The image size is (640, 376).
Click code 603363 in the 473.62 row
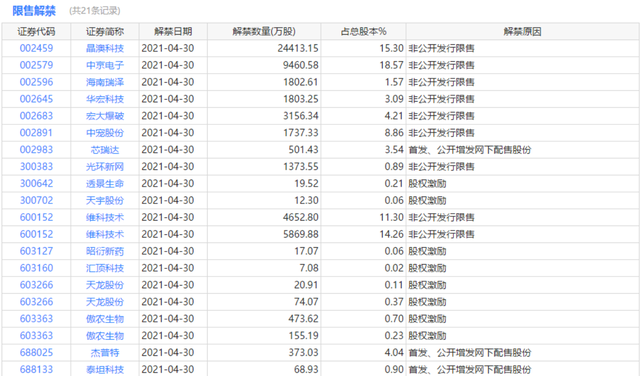tap(36, 319)
